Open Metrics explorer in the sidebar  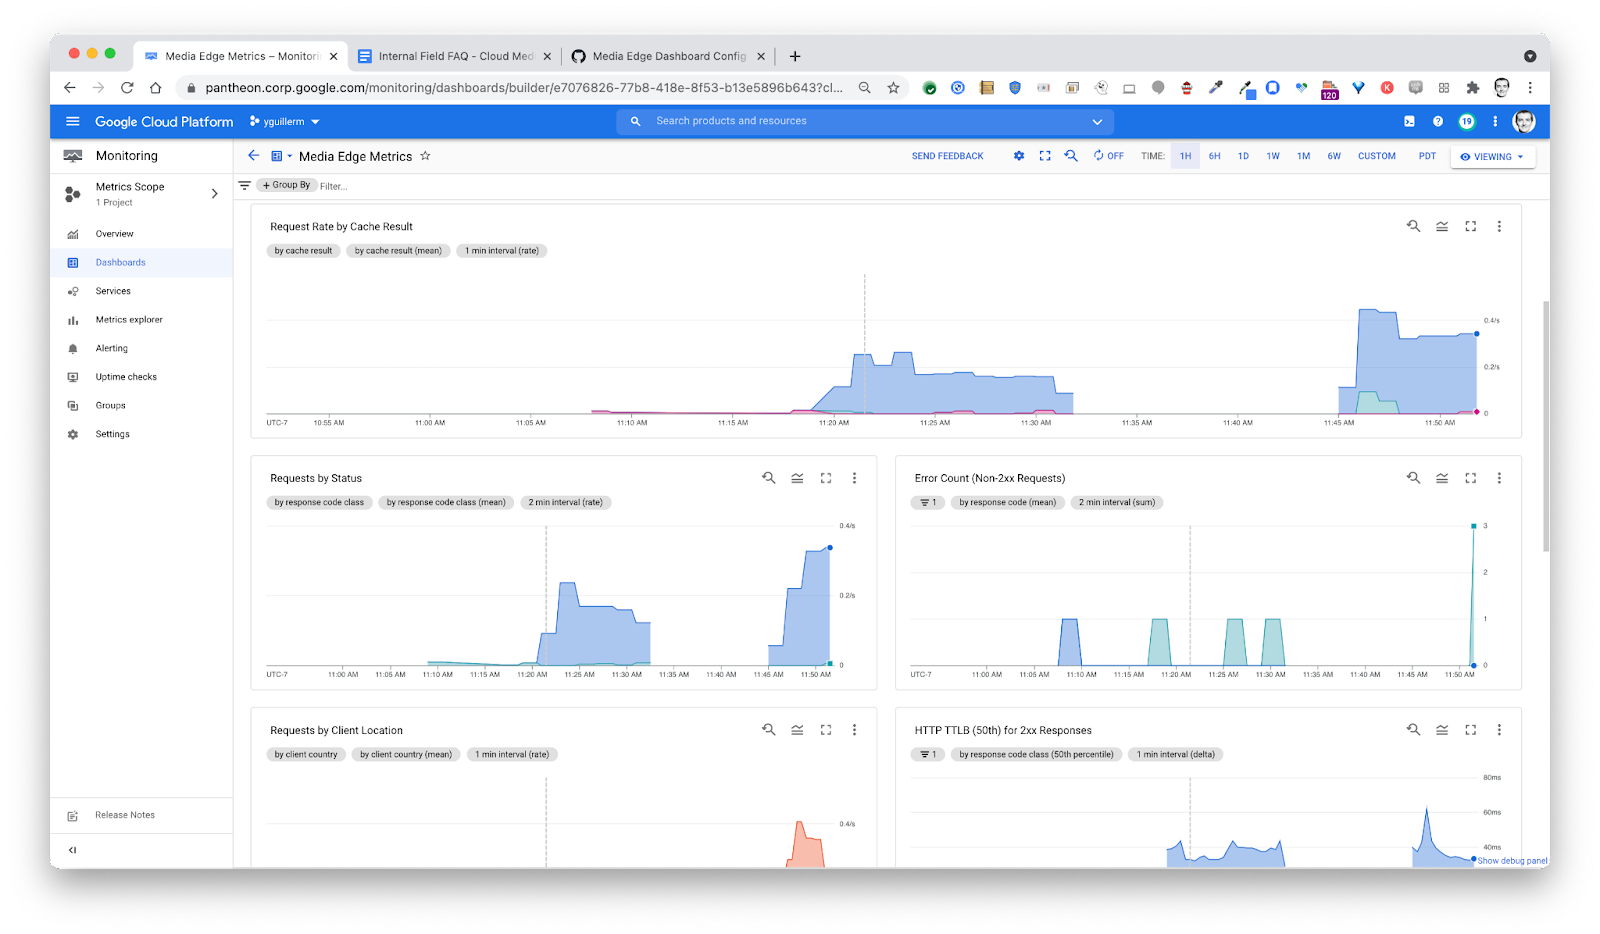[x=129, y=320]
